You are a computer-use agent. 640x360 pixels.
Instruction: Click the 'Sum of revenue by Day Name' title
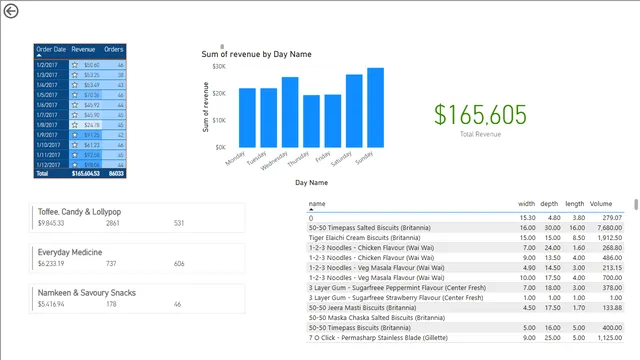[x=256, y=54]
